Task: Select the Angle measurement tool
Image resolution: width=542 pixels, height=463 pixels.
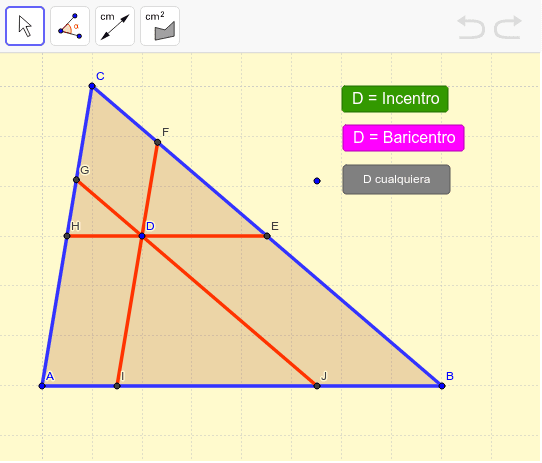Action: (70, 26)
